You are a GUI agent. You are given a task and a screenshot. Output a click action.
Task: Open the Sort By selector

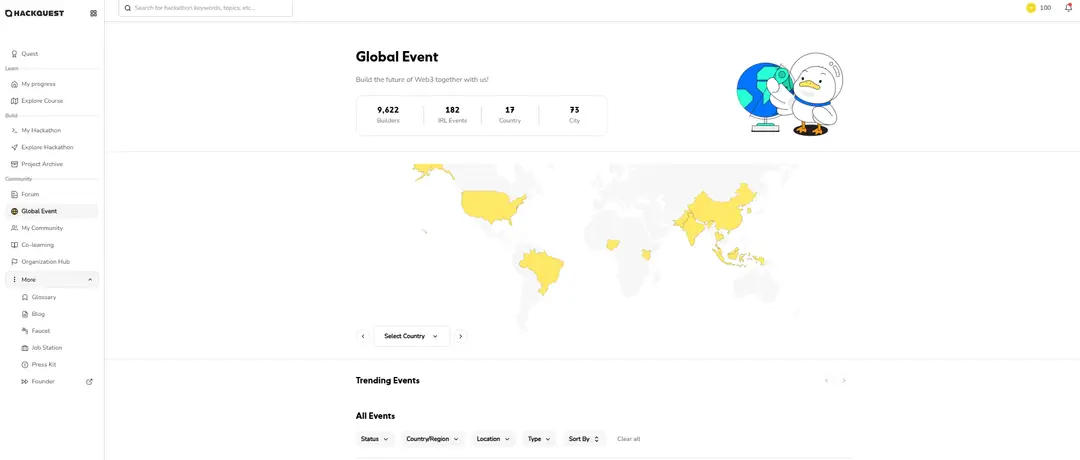coord(584,439)
